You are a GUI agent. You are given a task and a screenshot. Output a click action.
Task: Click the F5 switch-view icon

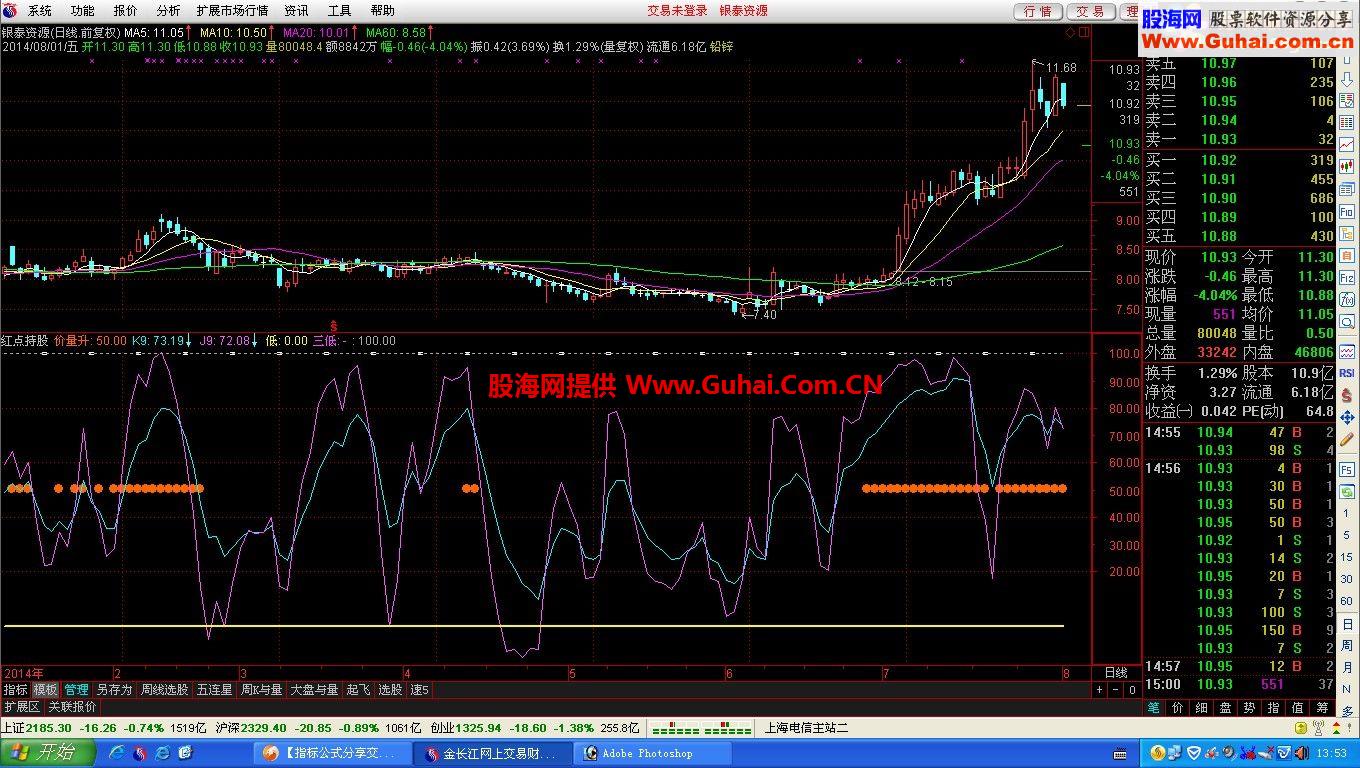[x=1347, y=469]
